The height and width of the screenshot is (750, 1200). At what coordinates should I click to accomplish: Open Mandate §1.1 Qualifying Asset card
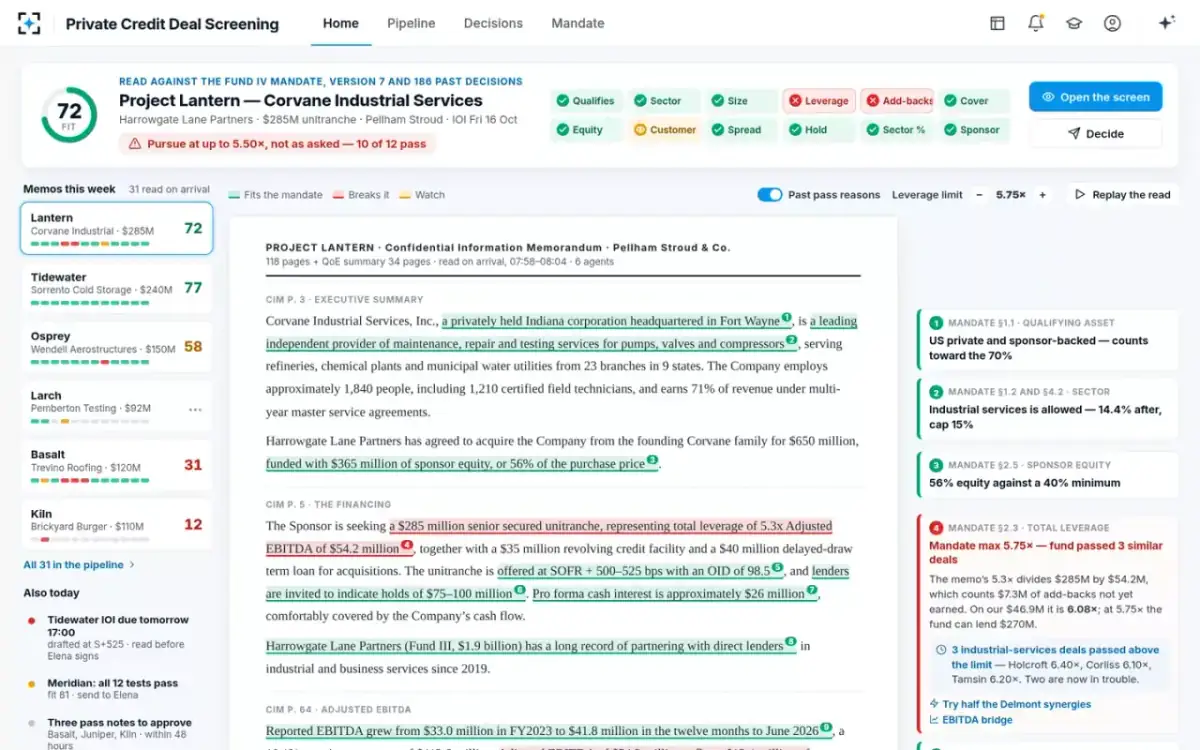pyautogui.click(x=1047, y=339)
